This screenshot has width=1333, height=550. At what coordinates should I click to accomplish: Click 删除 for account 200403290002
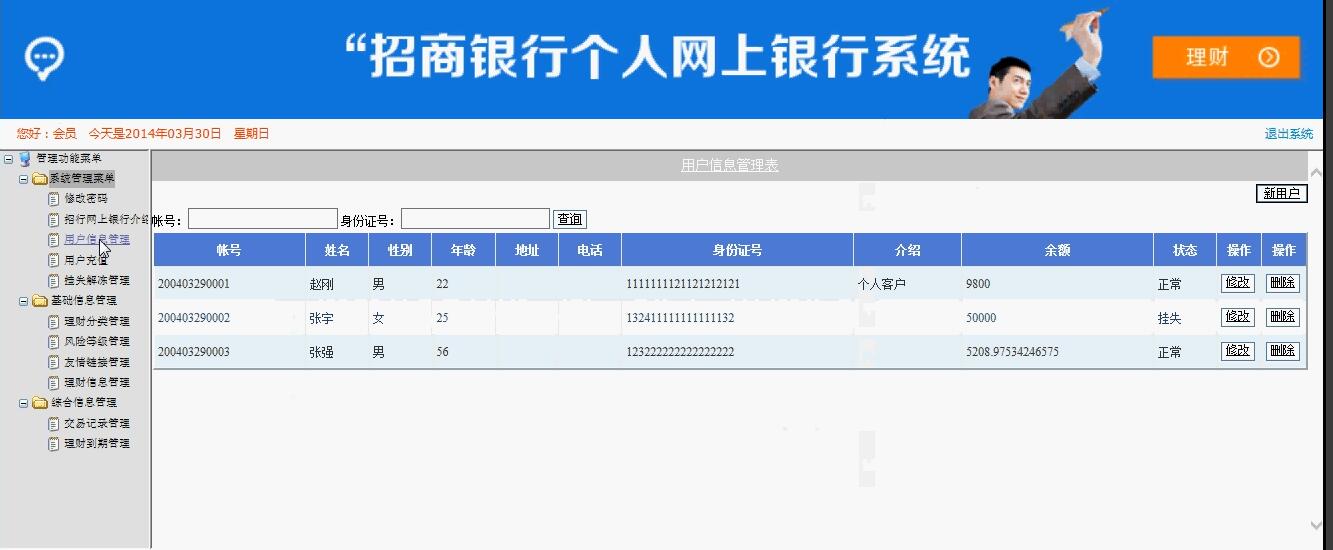1283,317
